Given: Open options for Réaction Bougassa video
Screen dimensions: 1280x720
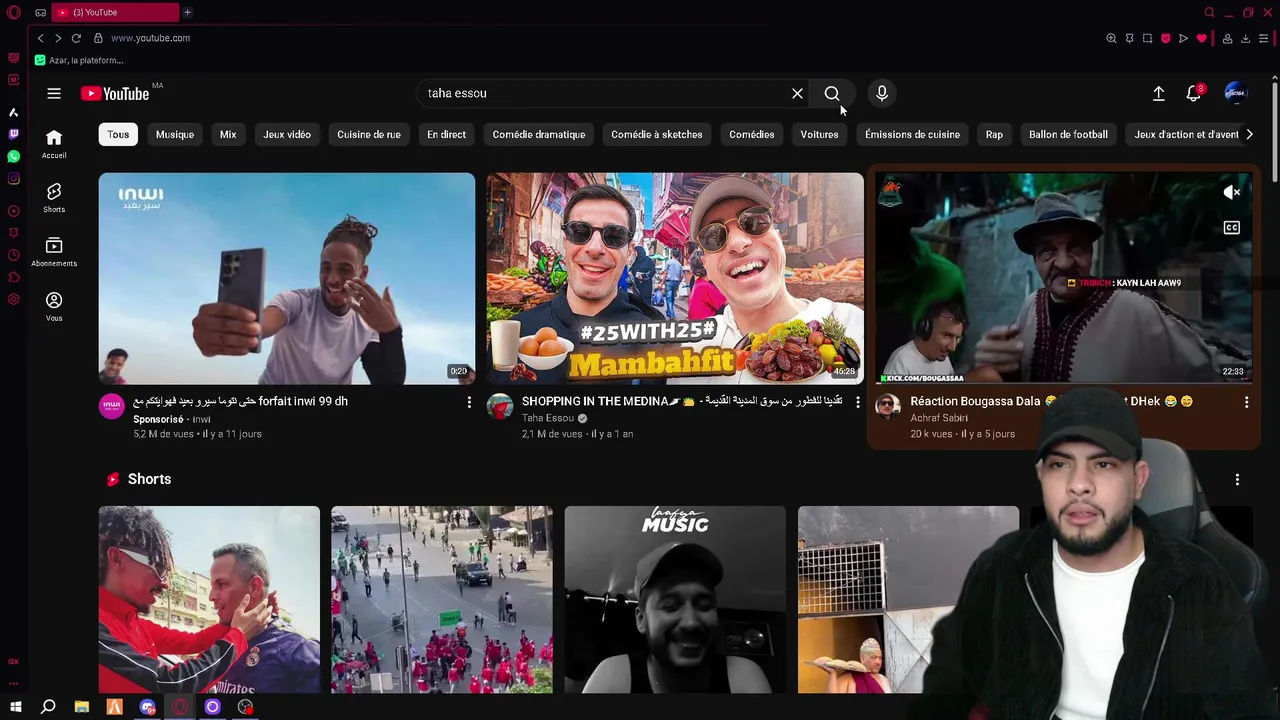Looking at the screenshot, I should (x=1246, y=402).
